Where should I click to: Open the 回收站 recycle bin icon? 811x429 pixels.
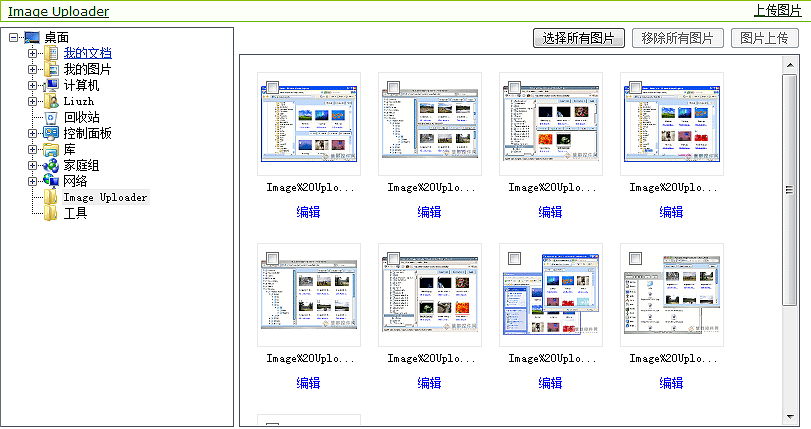51,118
